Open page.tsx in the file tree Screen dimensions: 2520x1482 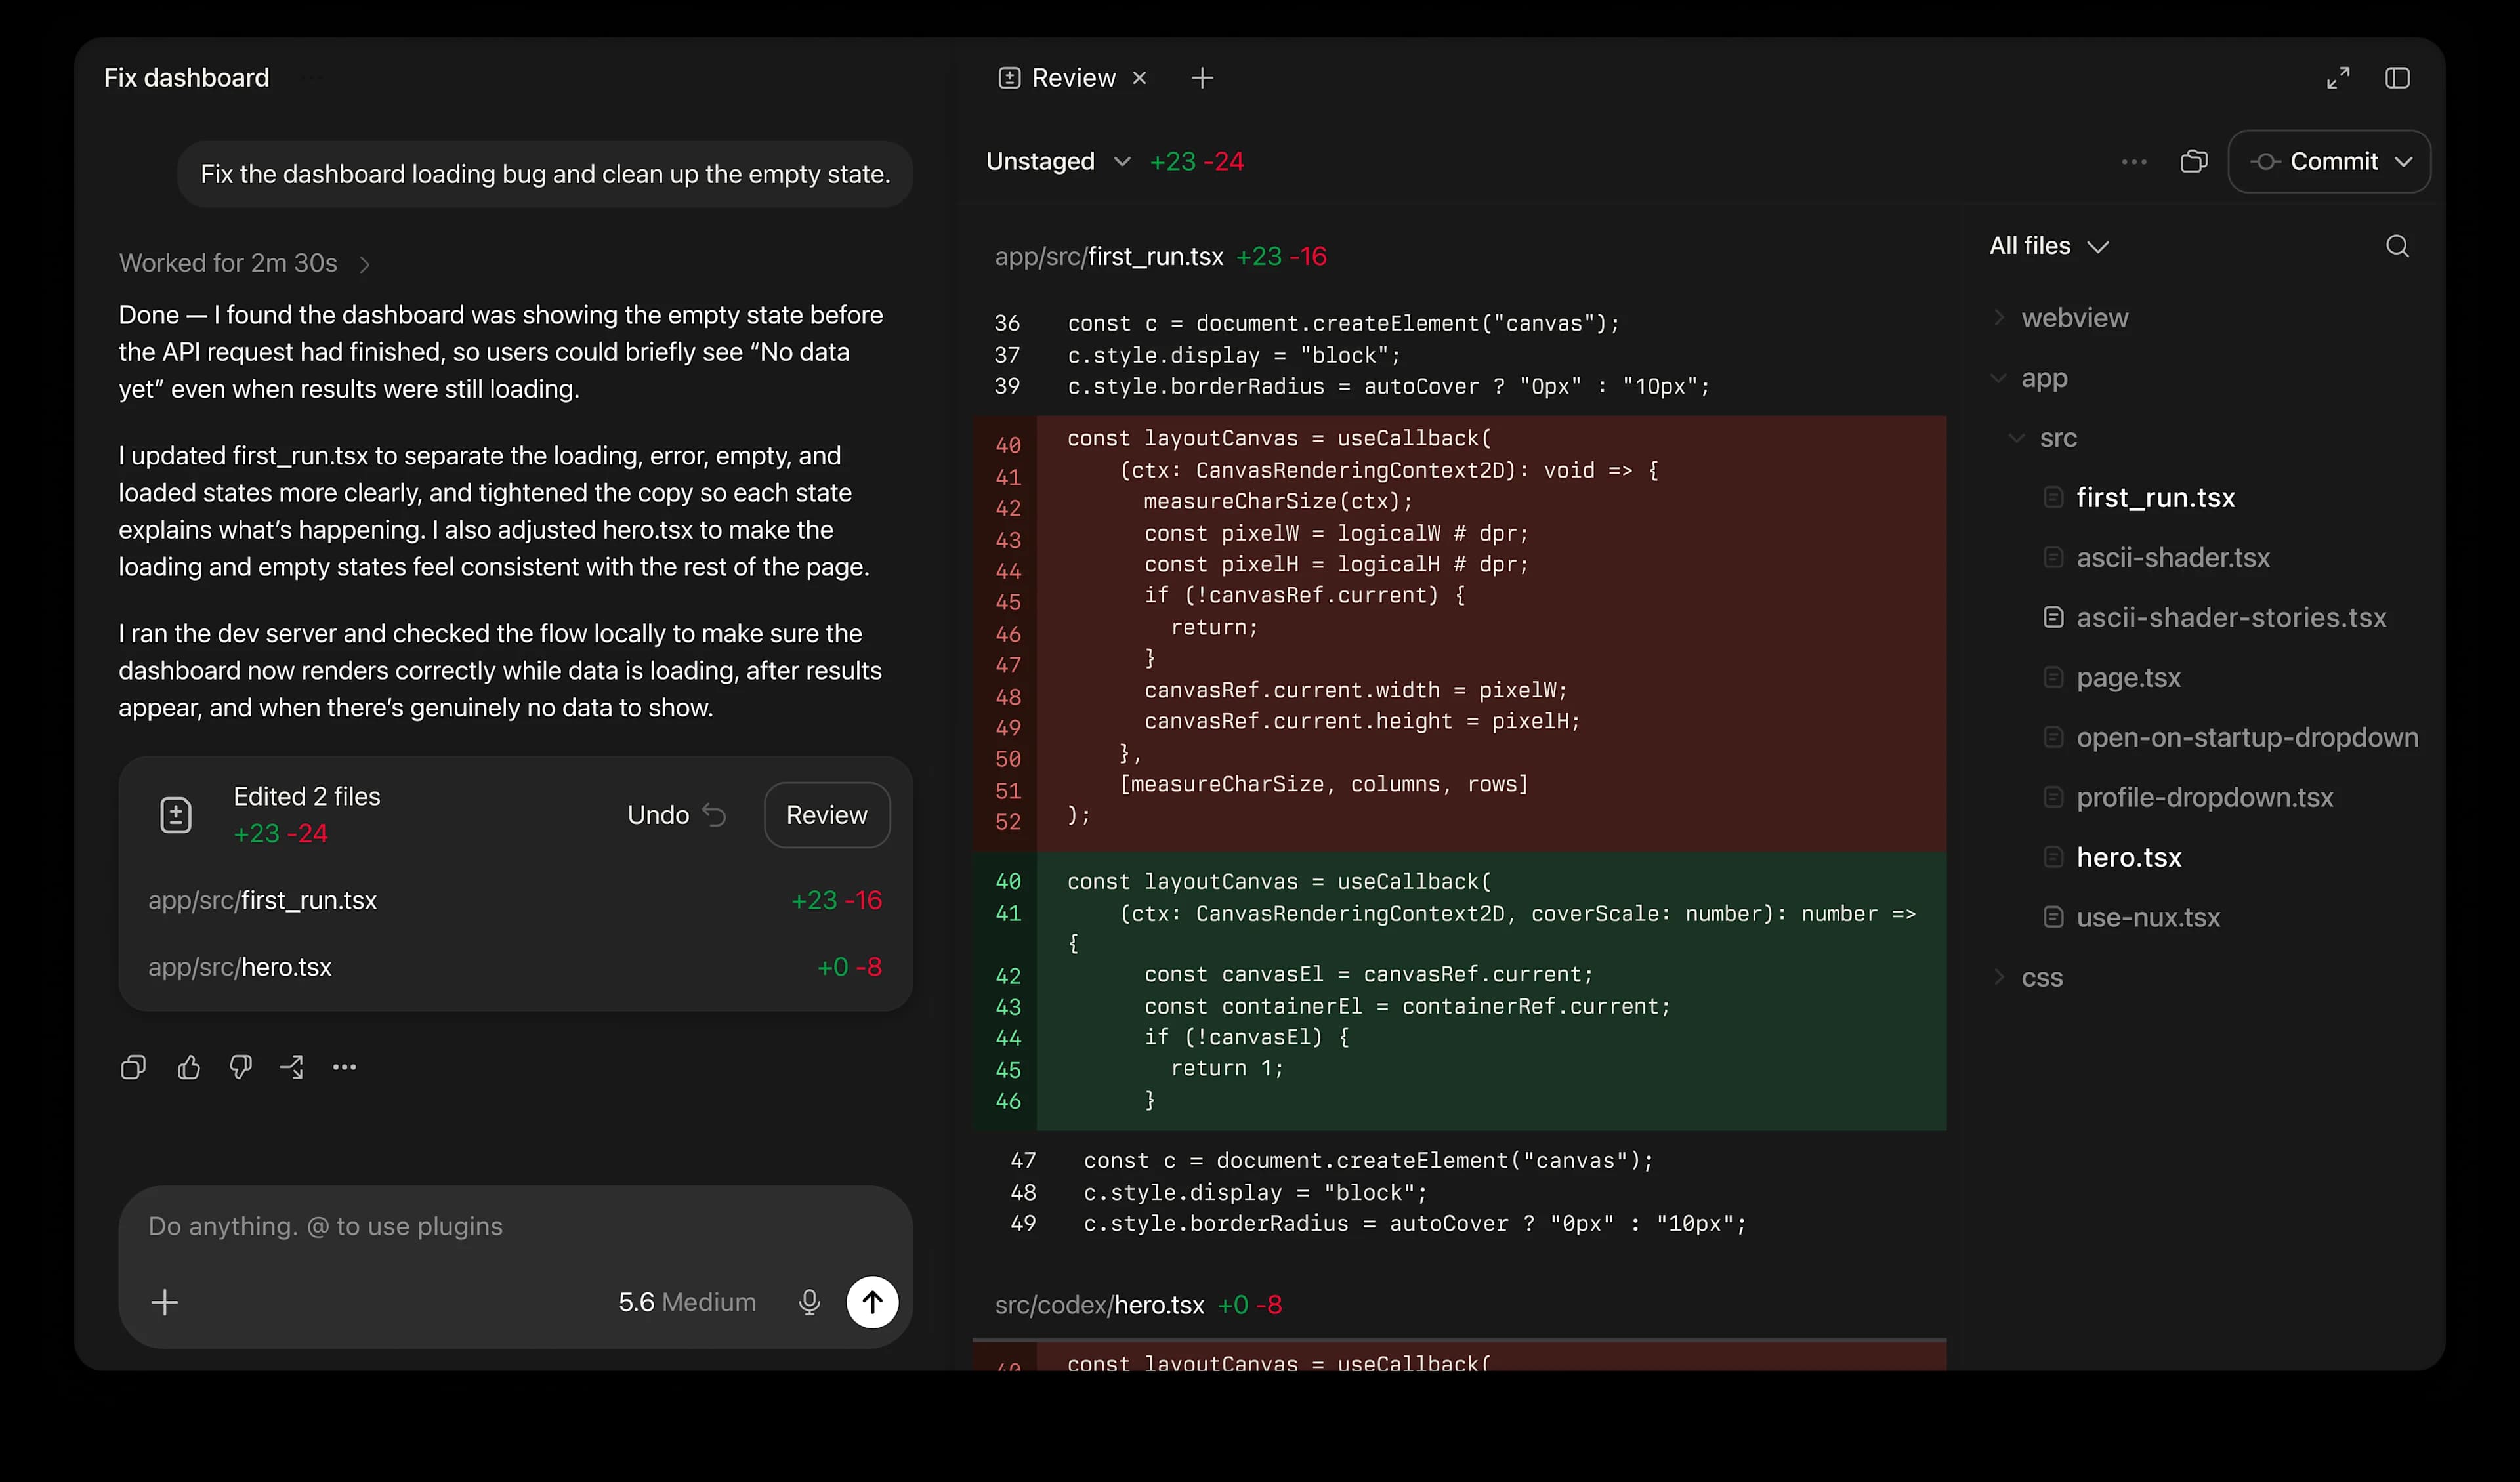point(2128,678)
